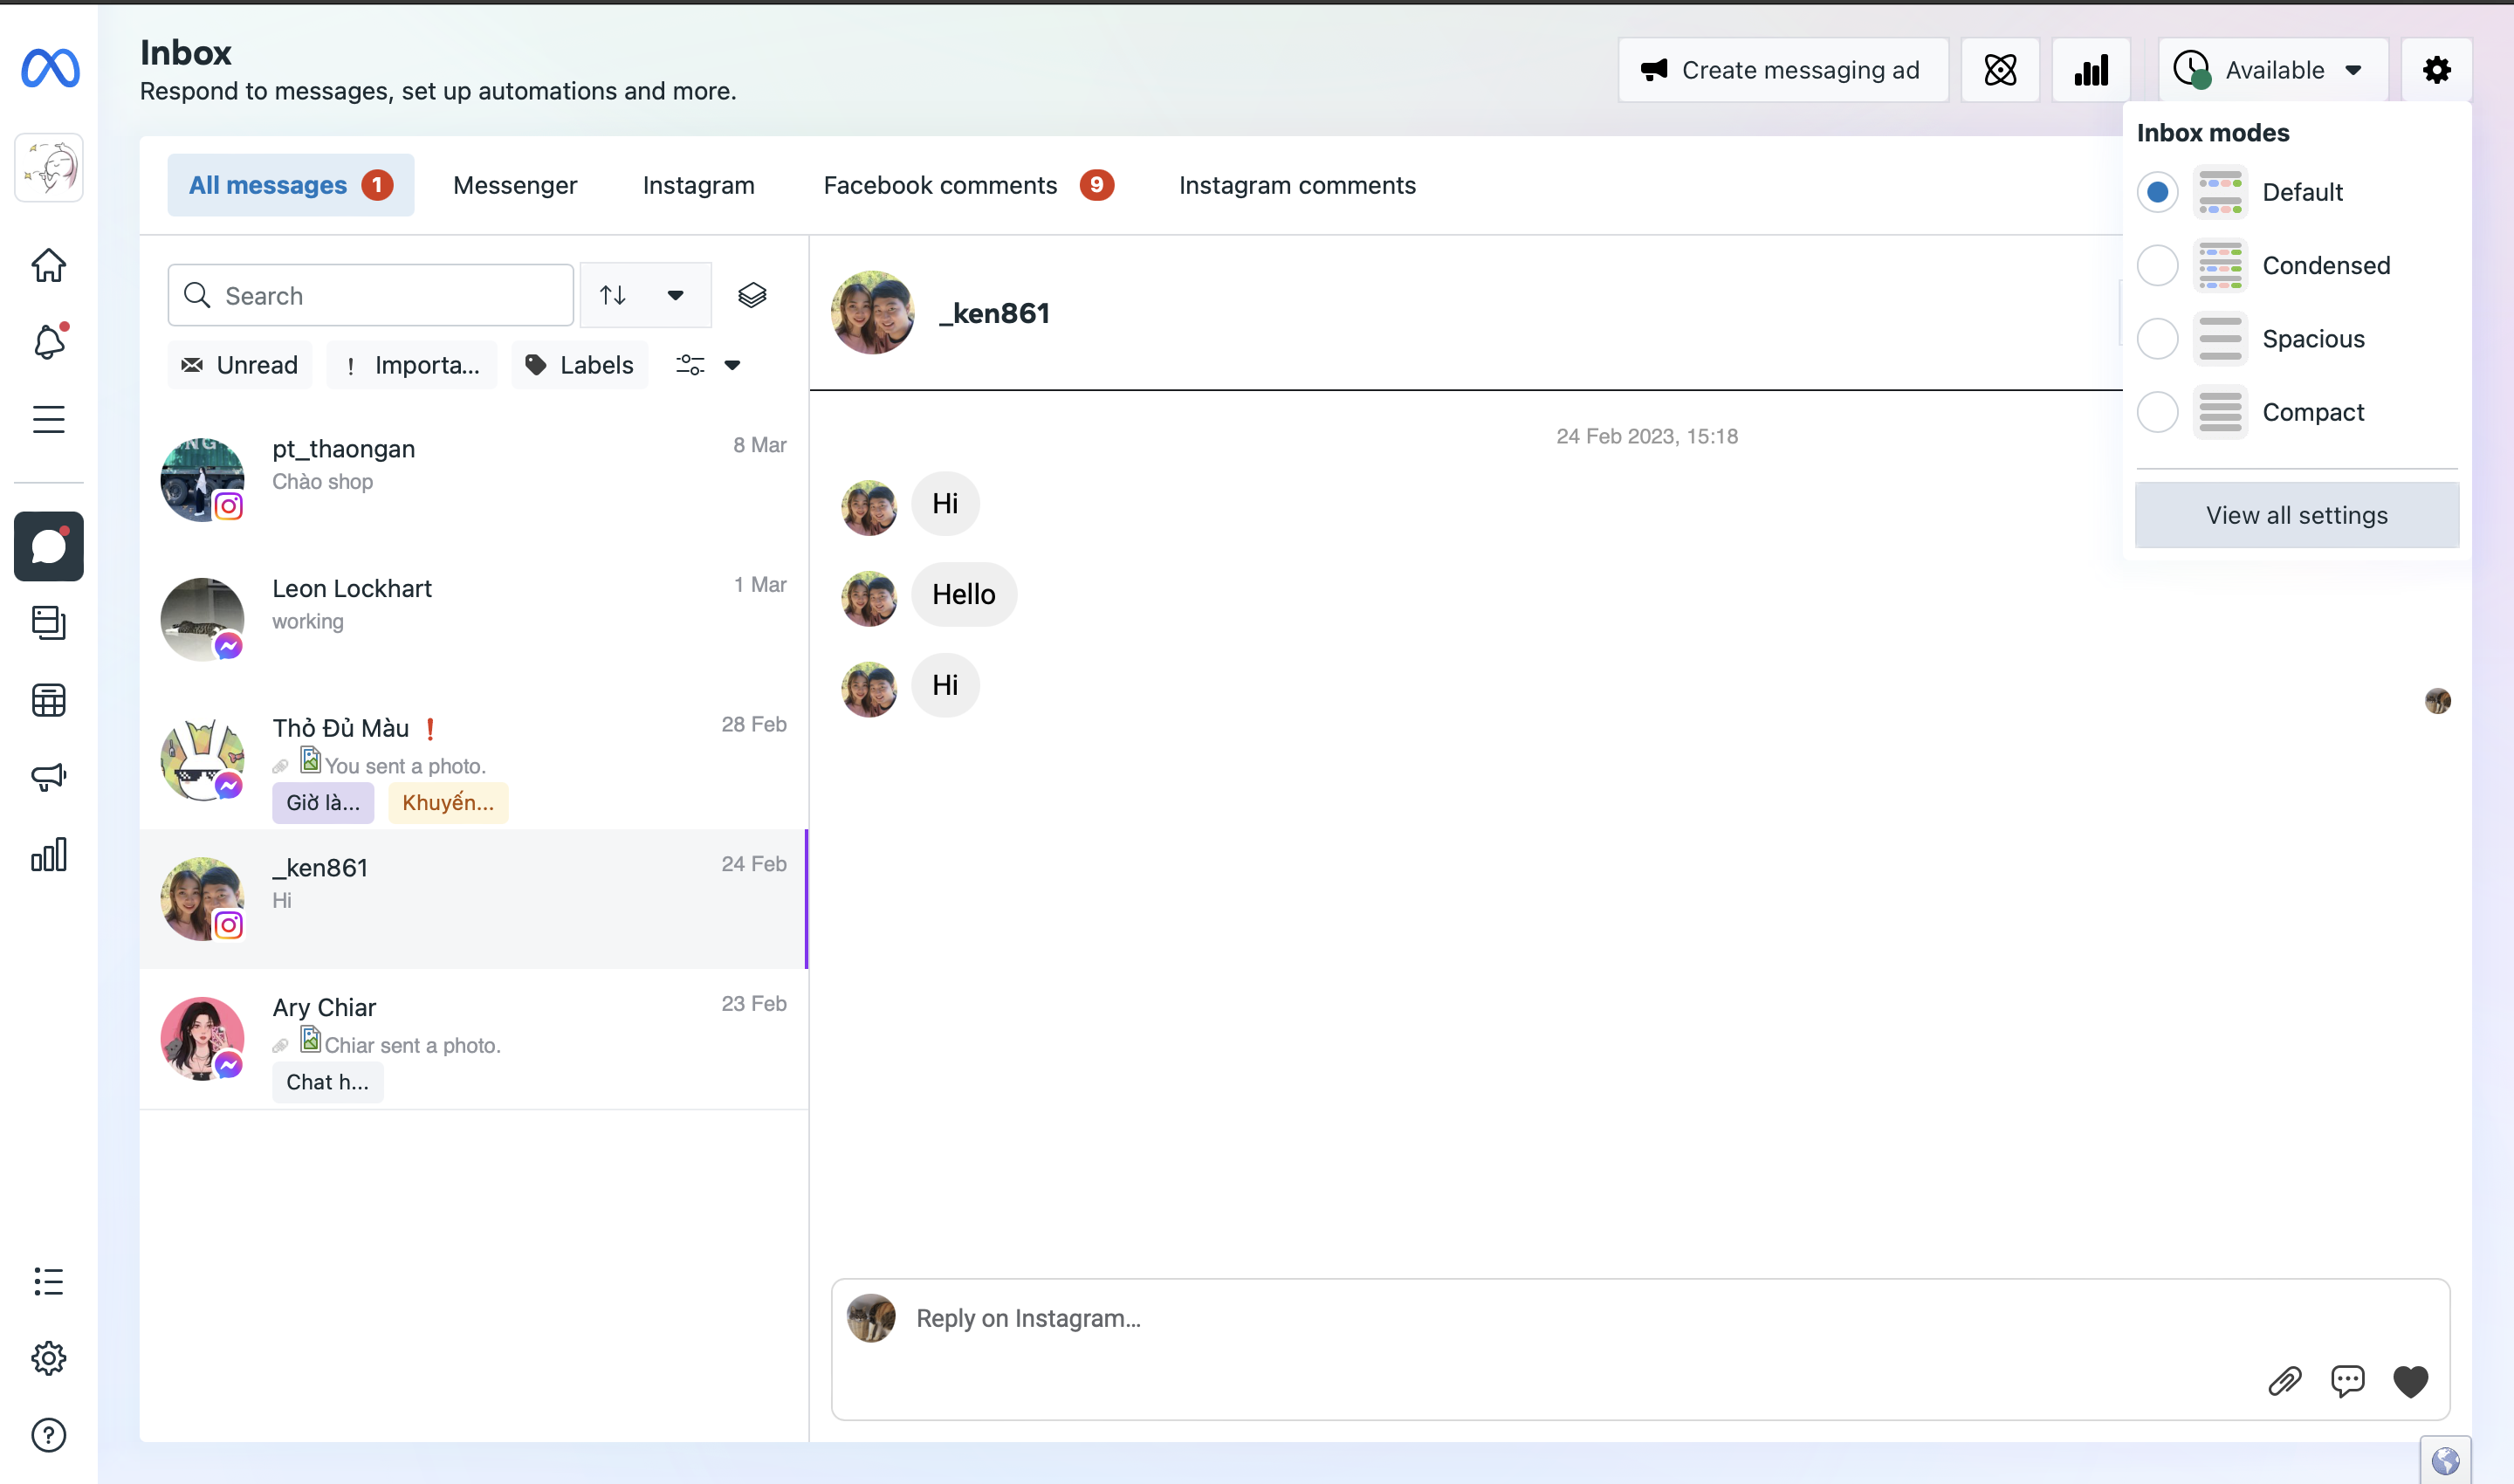Select the Spacious inbox mode
Viewport: 2514px width, 1484px height.
(x=2157, y=339)
